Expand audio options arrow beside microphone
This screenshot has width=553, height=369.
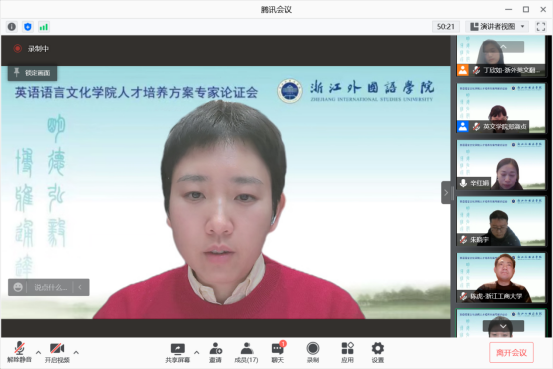point(38,352)
